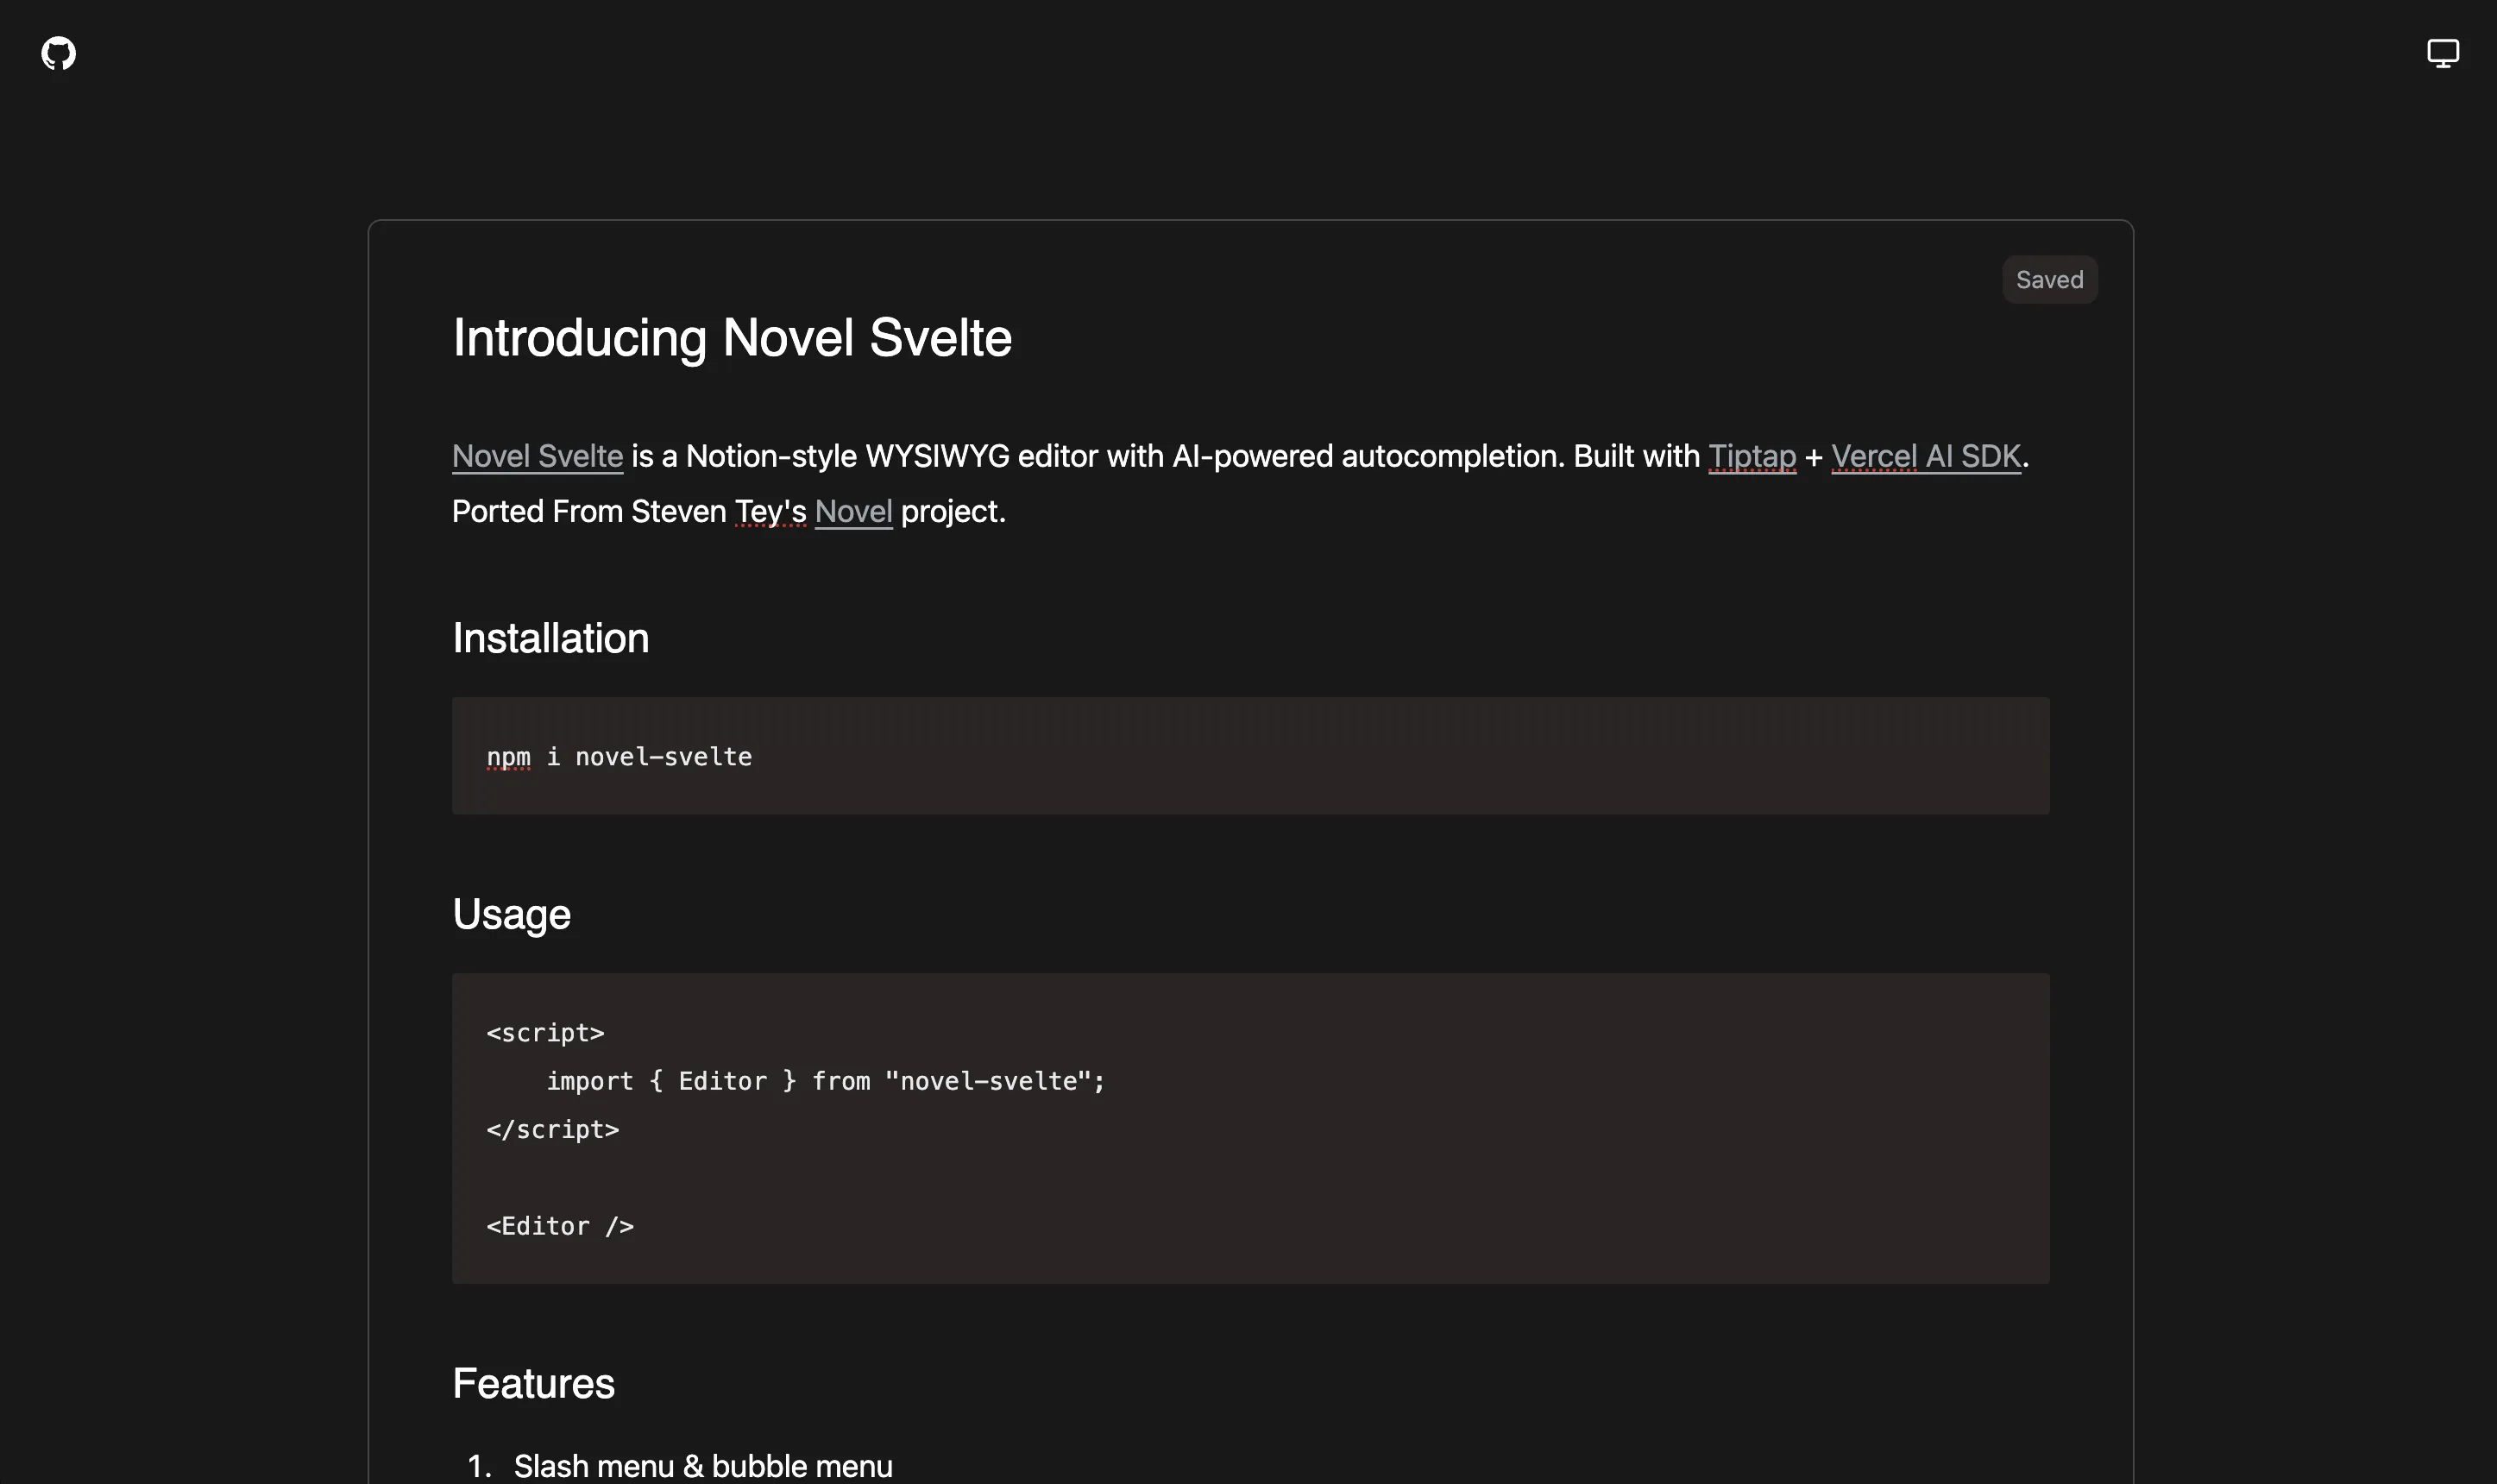Click the word autocompletion in paragraph
This screenshot has width=2497, height=1484.
pyautogui.click(x=1449, y=456)
